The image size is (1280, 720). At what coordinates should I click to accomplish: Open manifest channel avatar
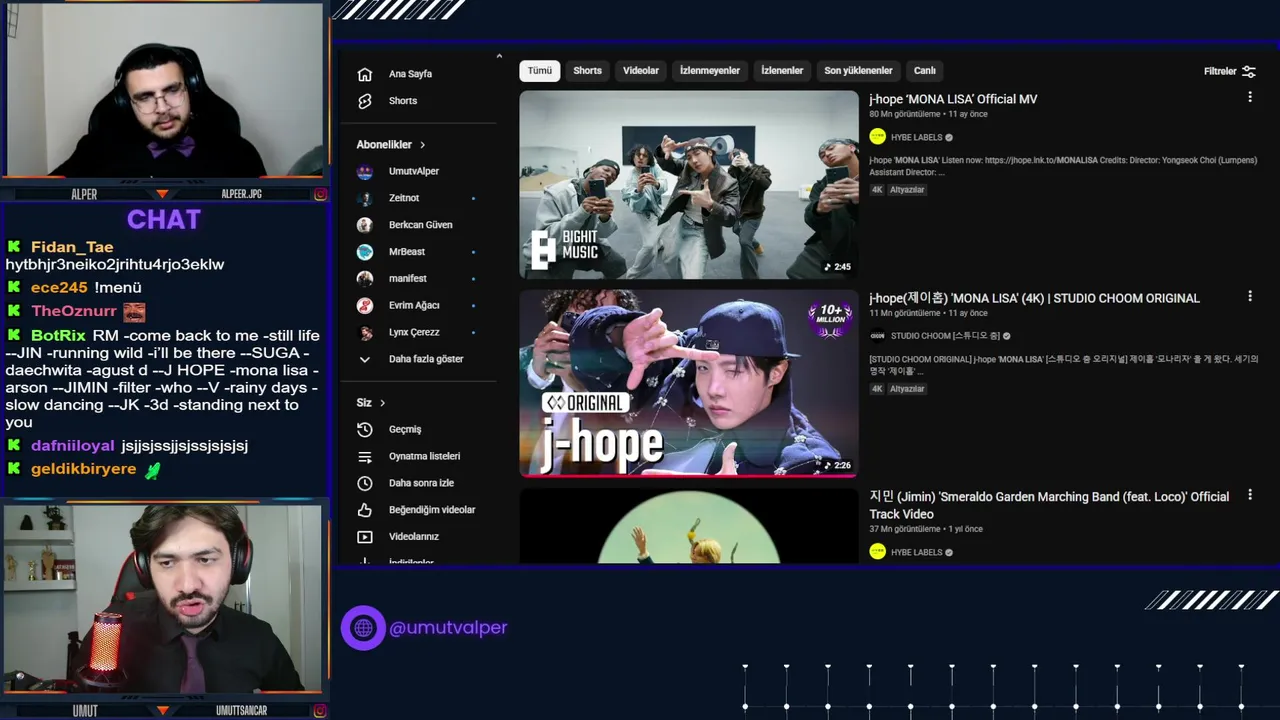point(365,278)
